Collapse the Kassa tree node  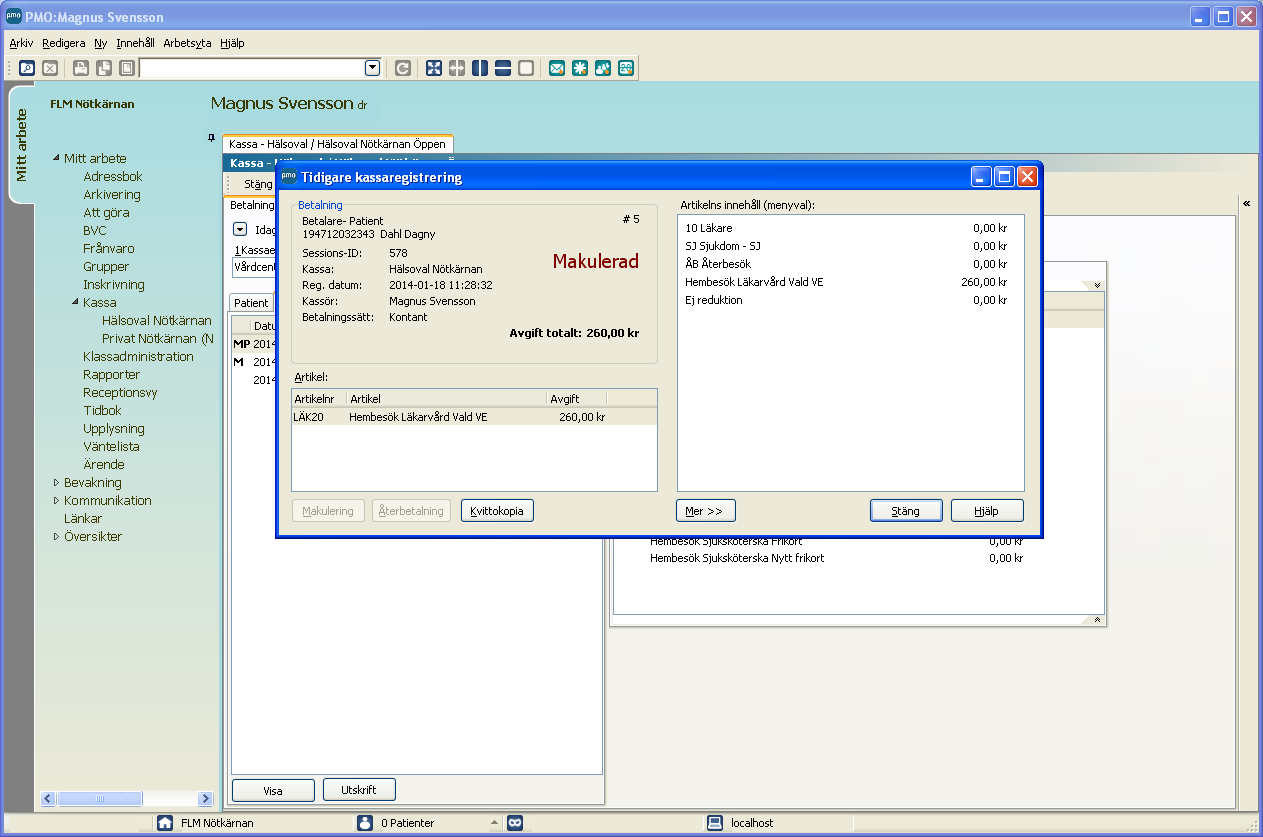point(76,302)
